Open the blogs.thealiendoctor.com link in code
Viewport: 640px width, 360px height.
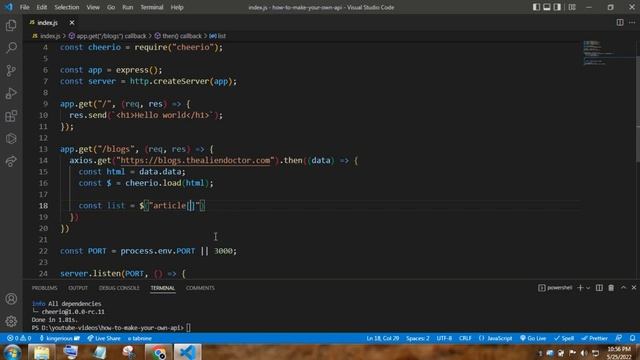[195, 160]
